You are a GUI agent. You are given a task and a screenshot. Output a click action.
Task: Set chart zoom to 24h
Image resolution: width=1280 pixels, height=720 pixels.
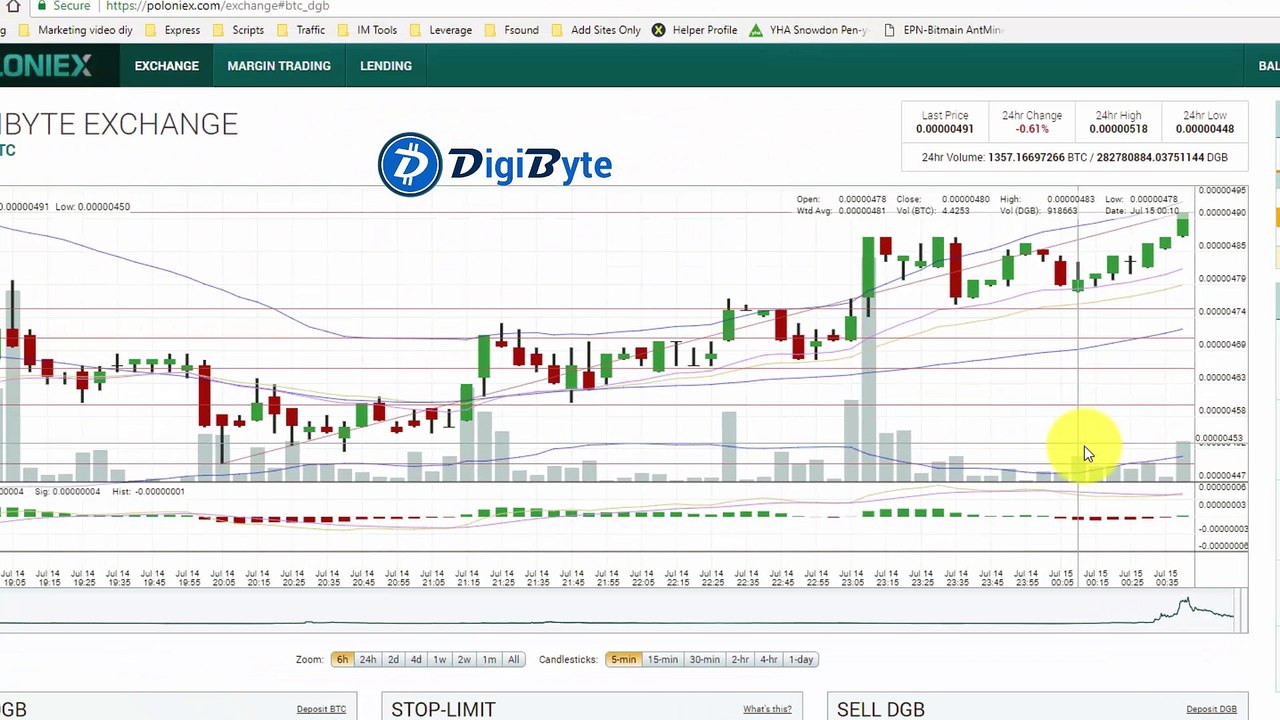[x=368, y=660]
